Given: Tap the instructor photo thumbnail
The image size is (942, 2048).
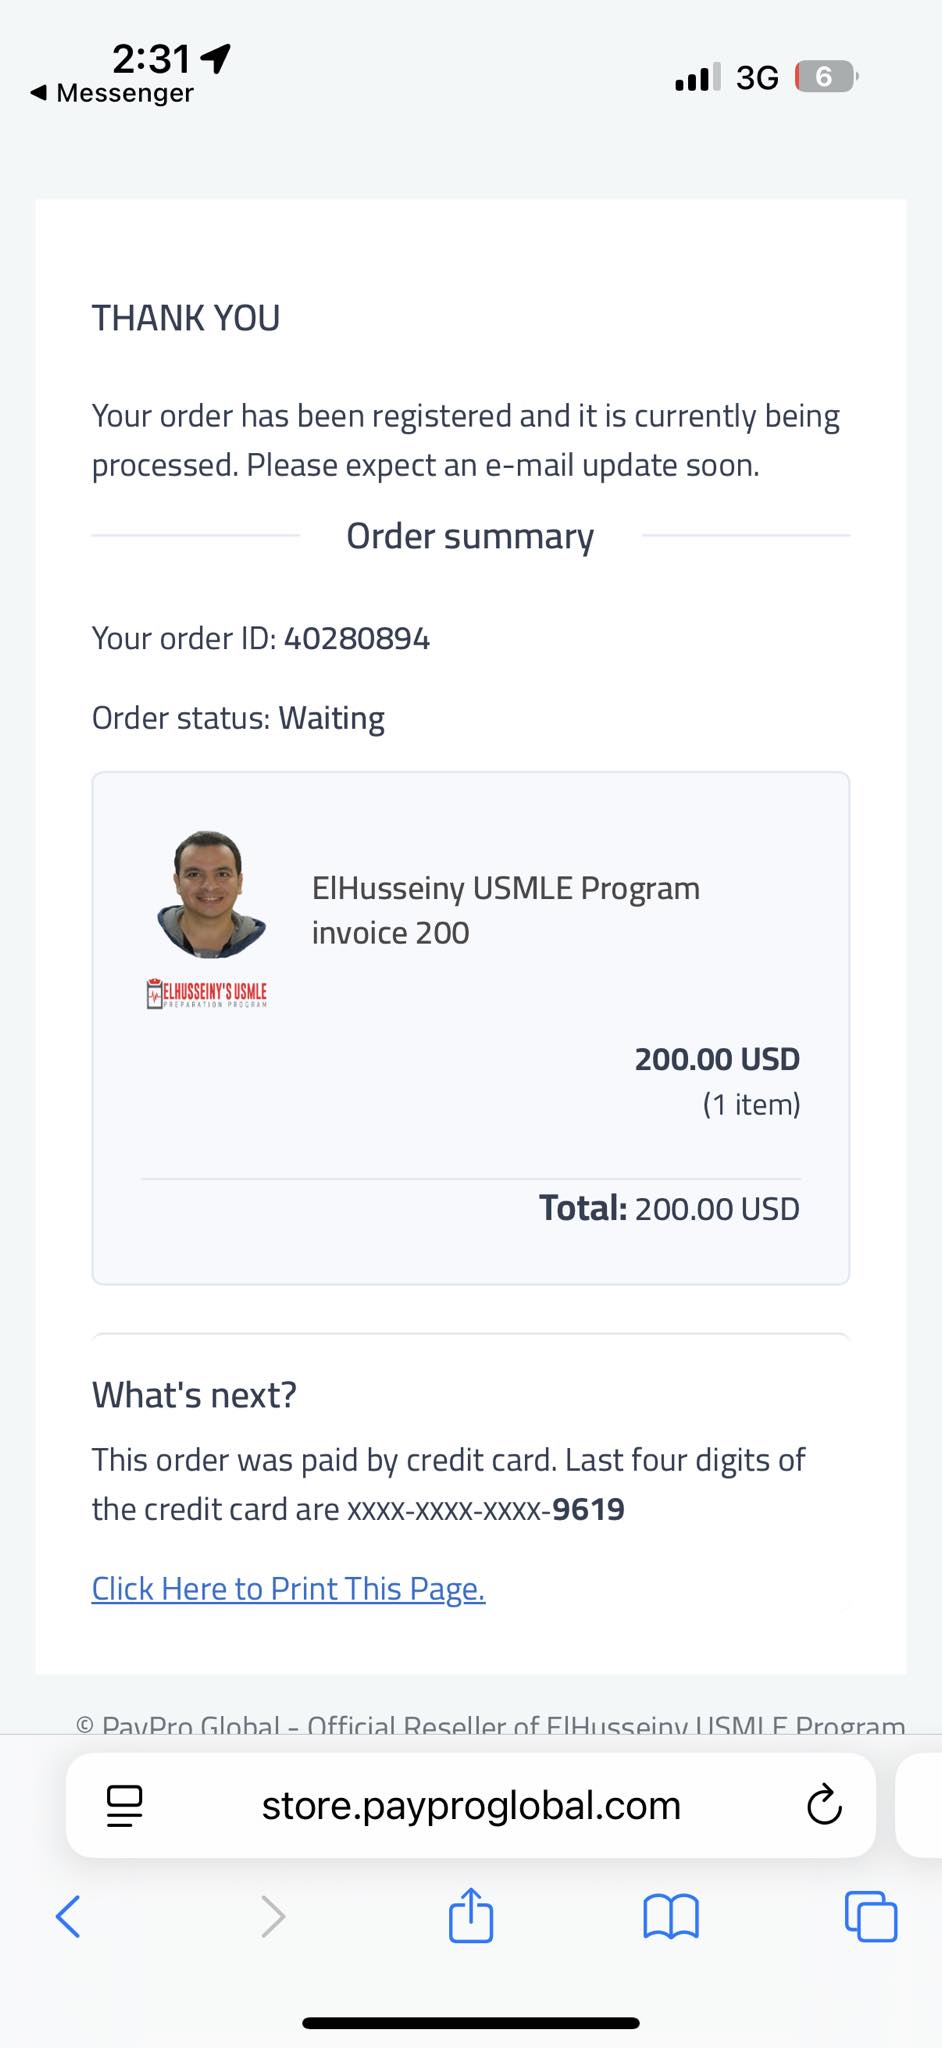Looking at the screenshot, I should pos(211,894).
